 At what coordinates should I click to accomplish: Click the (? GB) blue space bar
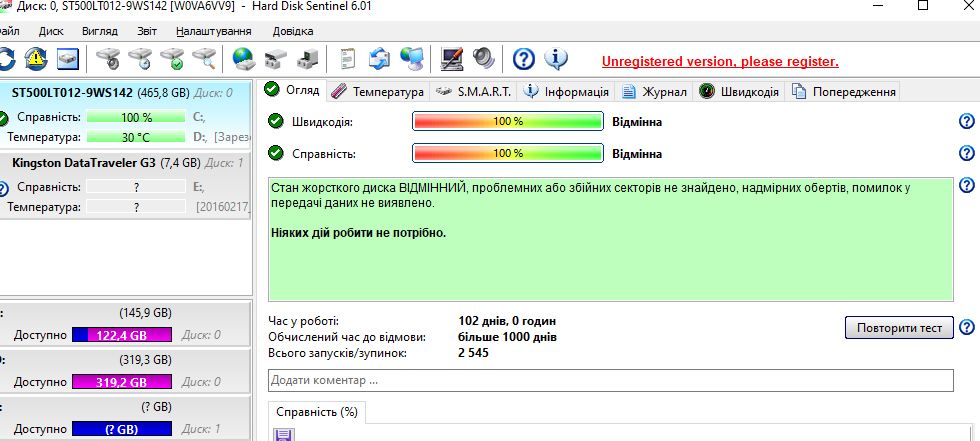point(122,429)
